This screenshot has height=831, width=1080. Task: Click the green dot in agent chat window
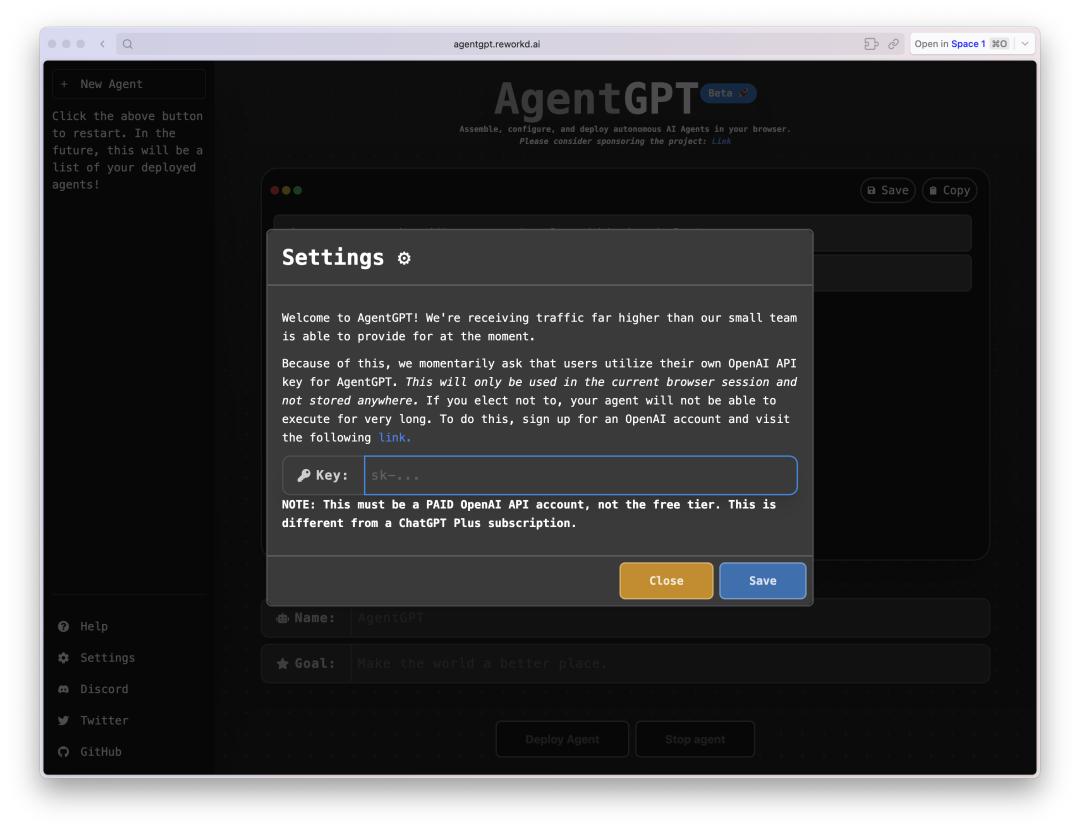[298, 190]
